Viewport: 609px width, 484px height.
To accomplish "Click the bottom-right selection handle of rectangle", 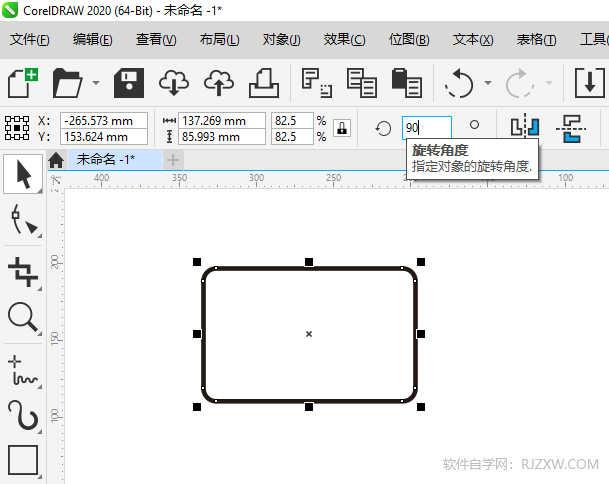I will [x=421, y=407].
